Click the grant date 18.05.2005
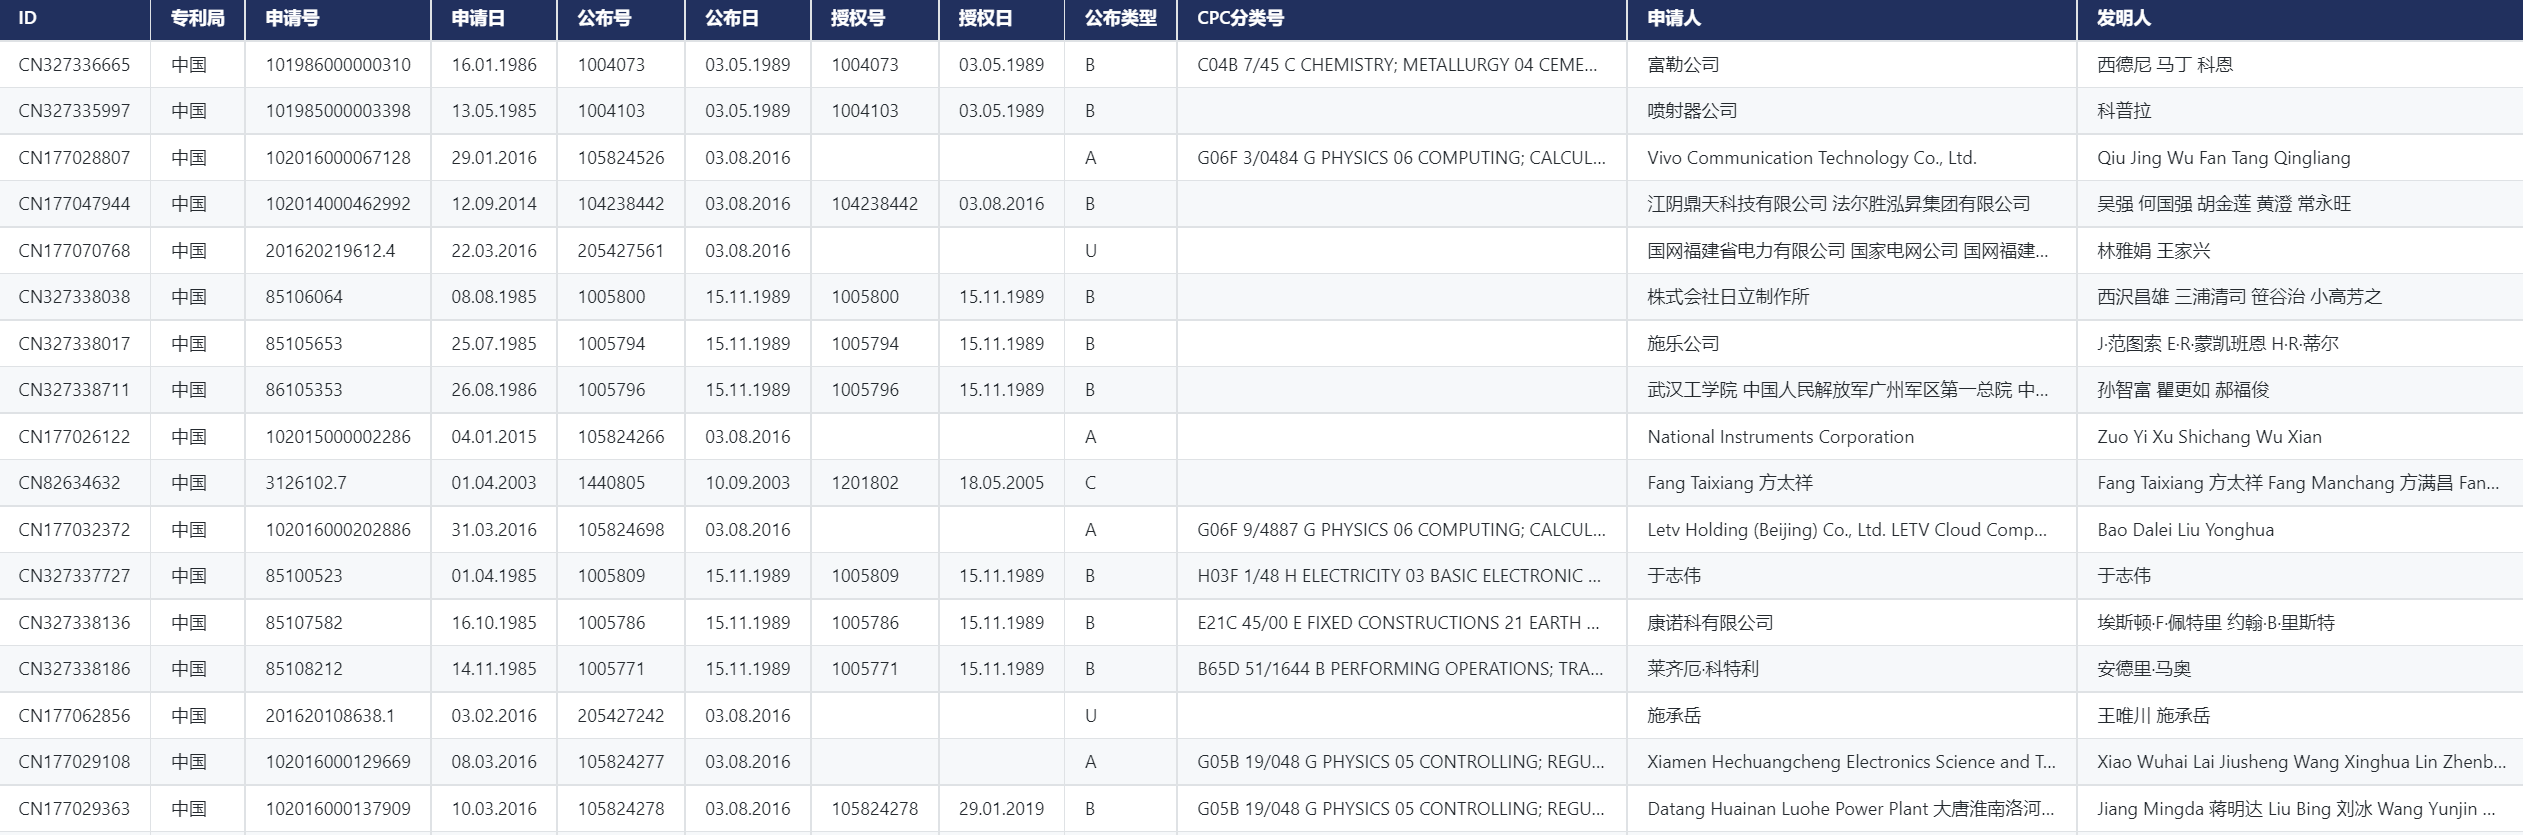This screenshot has height=835, width=2523. (x=1001, y=483)
